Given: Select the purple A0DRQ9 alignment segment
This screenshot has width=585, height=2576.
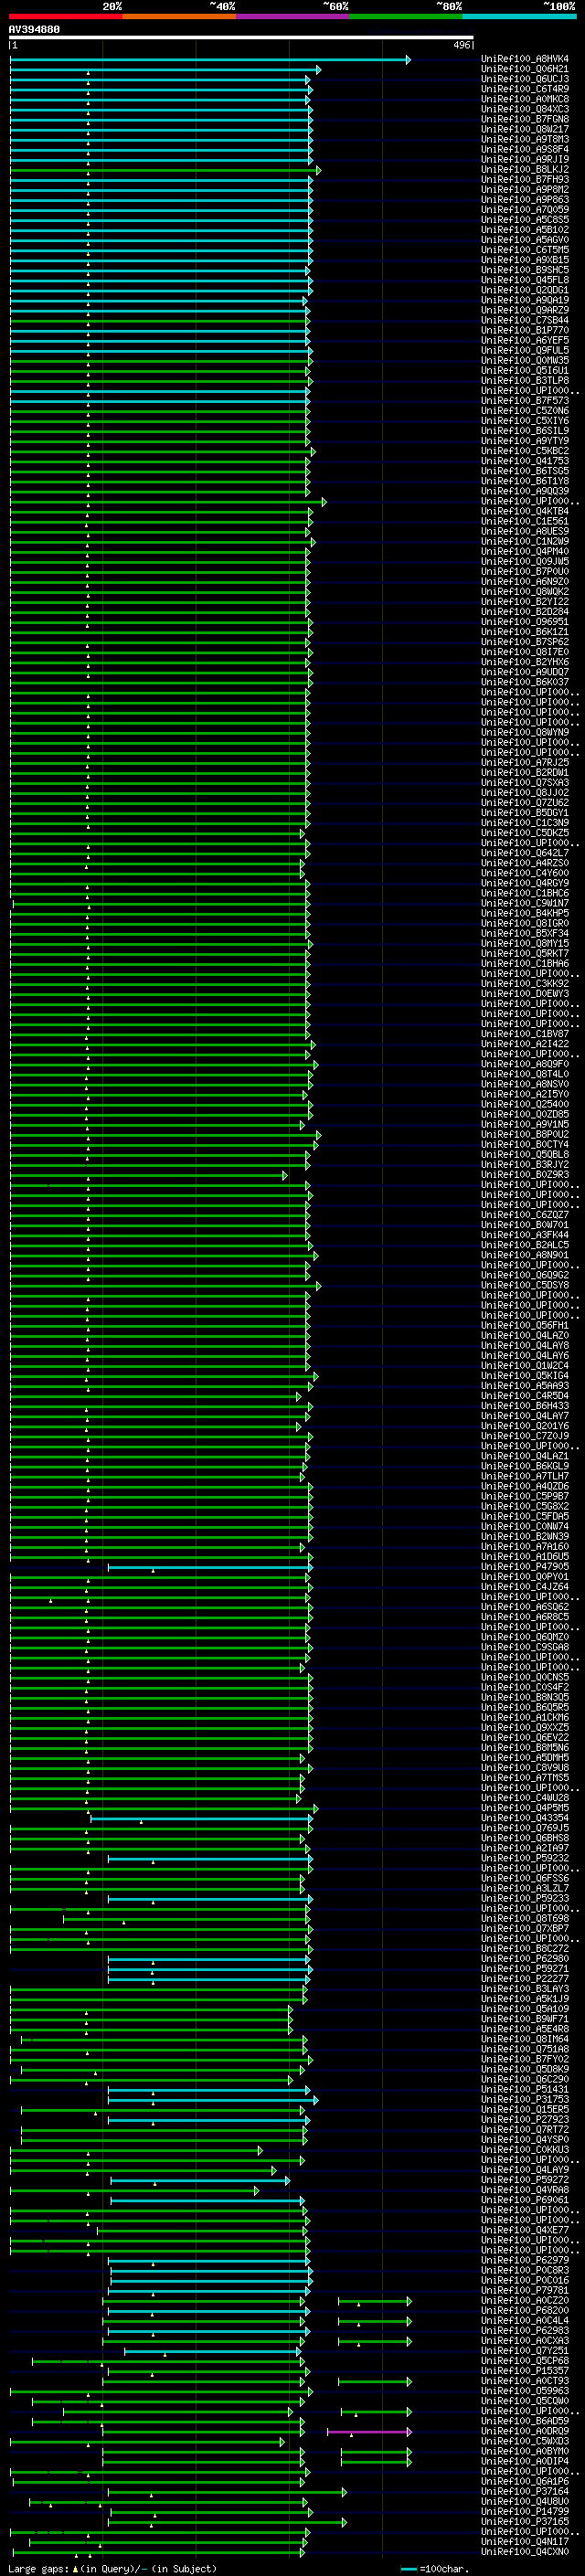Looking at the screenshot, I should click(369, 2431).
